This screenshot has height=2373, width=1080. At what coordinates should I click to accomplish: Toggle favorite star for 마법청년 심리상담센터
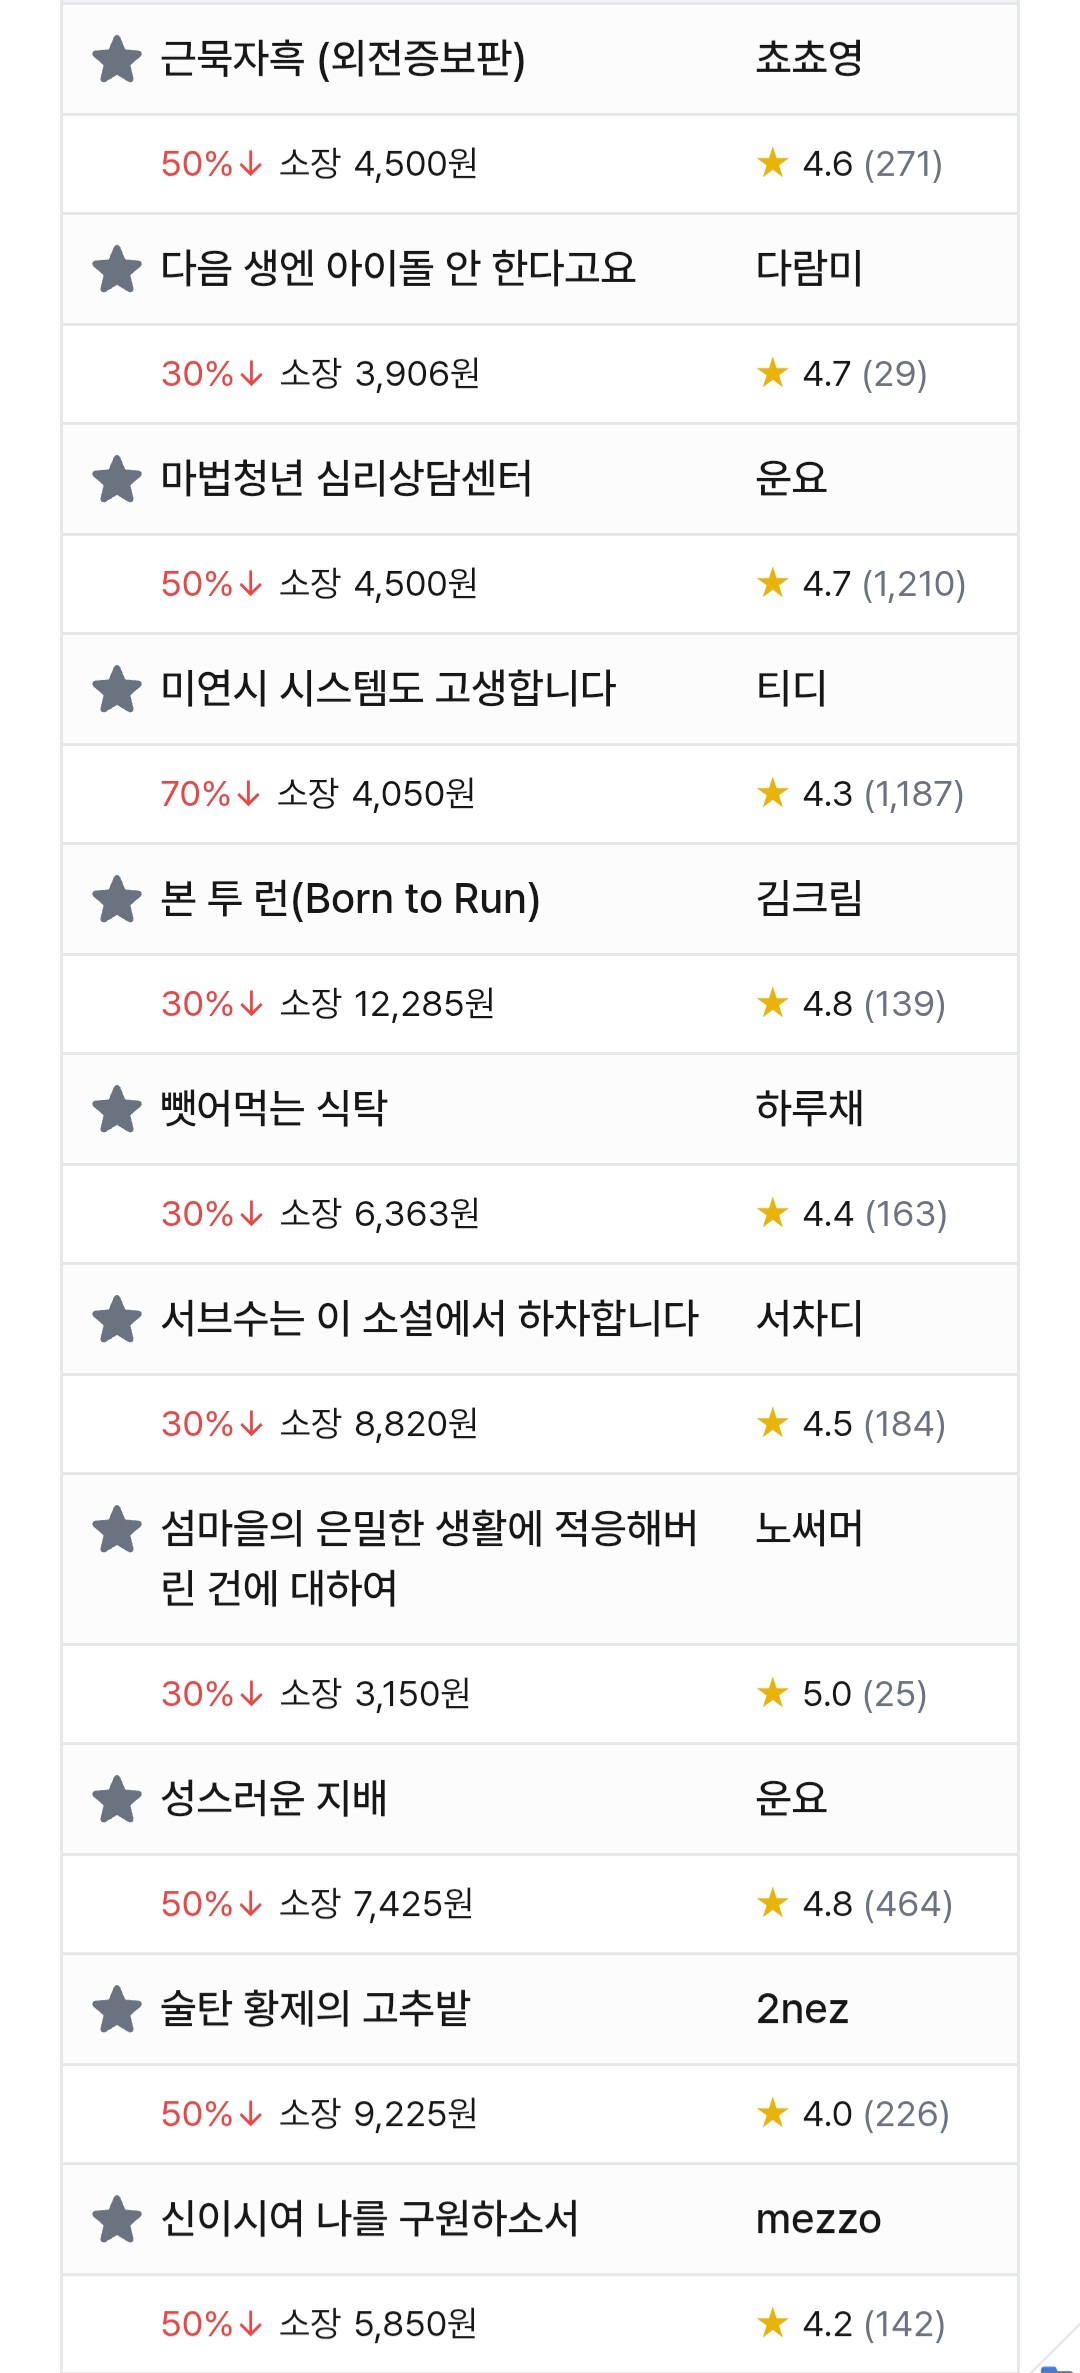pos(117,479)
